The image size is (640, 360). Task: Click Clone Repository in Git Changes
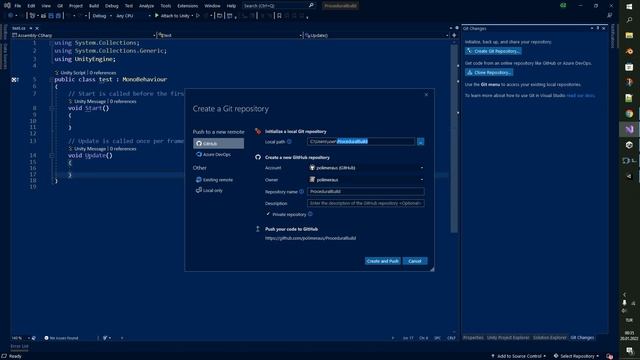489,72
